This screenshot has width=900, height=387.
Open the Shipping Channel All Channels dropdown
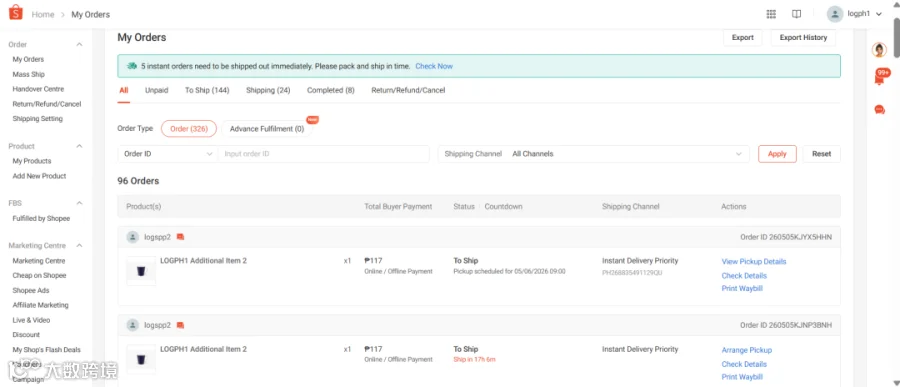(593, 154)
